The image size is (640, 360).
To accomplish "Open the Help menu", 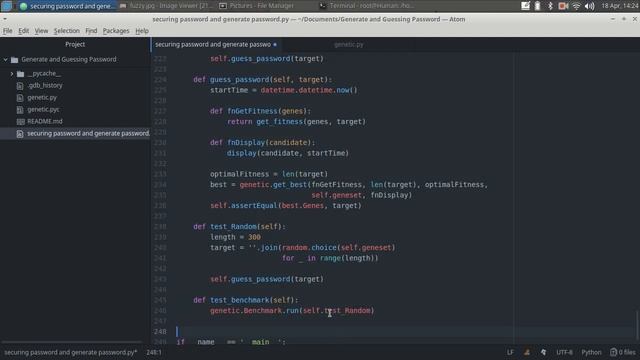I will (x=142, y=31).
